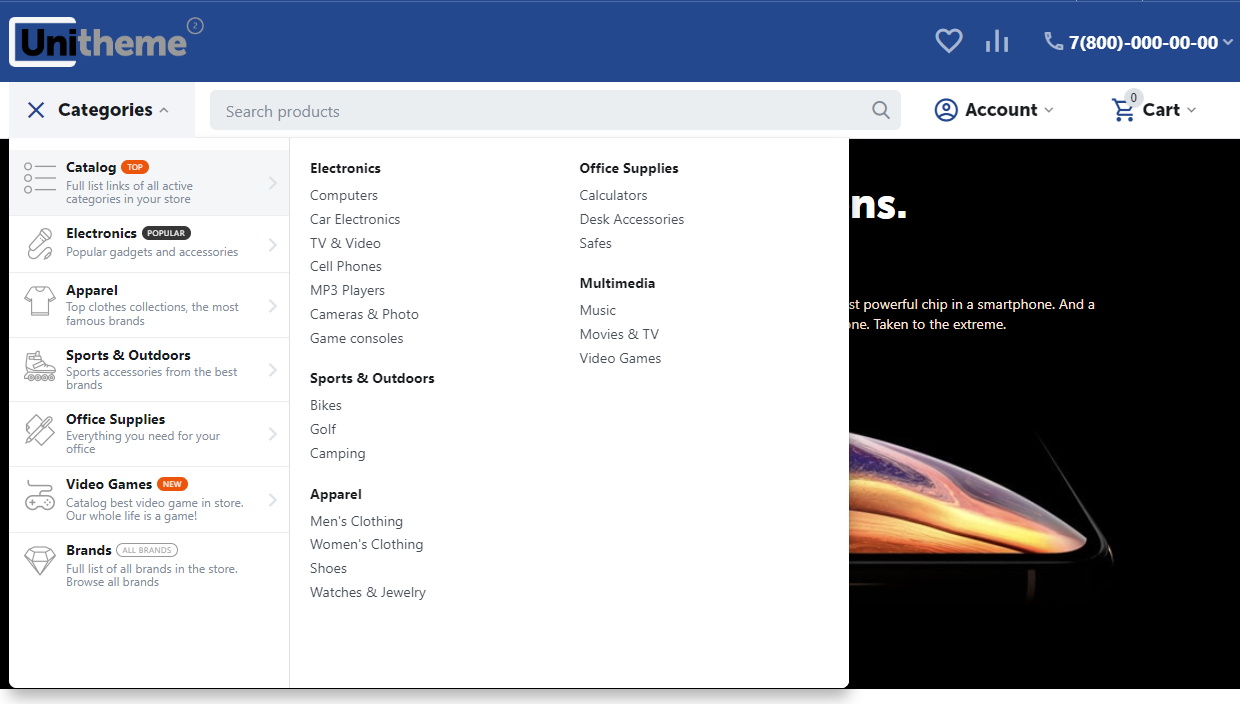
Task: Open the Watches & Jewelry link
Action: [x=368, y=592]
